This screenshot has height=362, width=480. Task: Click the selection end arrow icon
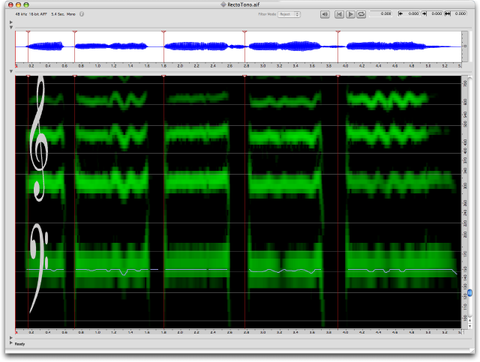click(424, 14)
